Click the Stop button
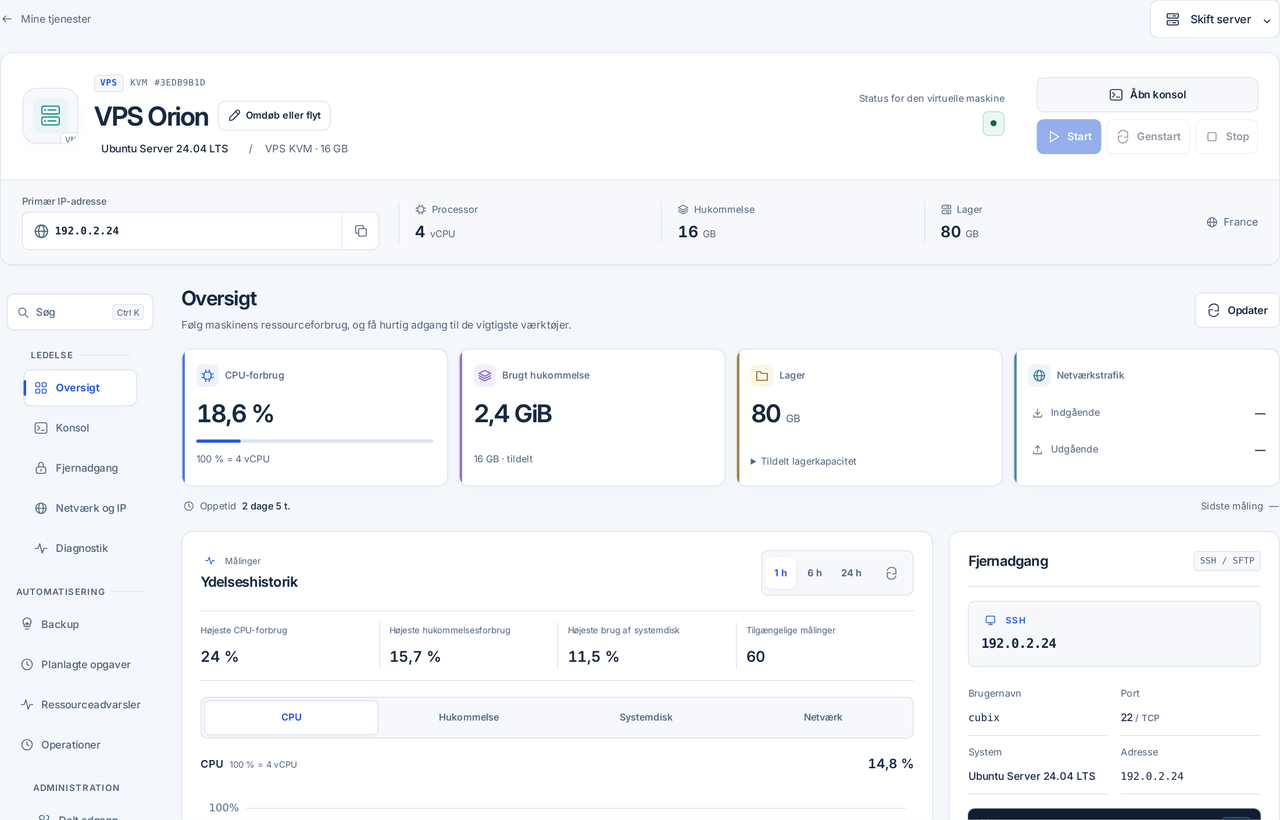The image size is (1280, 820). pos(1227,137)
